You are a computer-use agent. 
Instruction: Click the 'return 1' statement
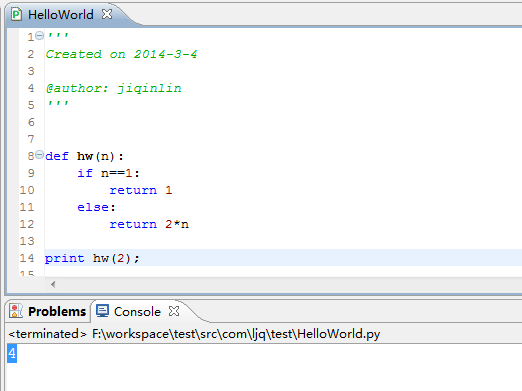click(x=141, y=190)
